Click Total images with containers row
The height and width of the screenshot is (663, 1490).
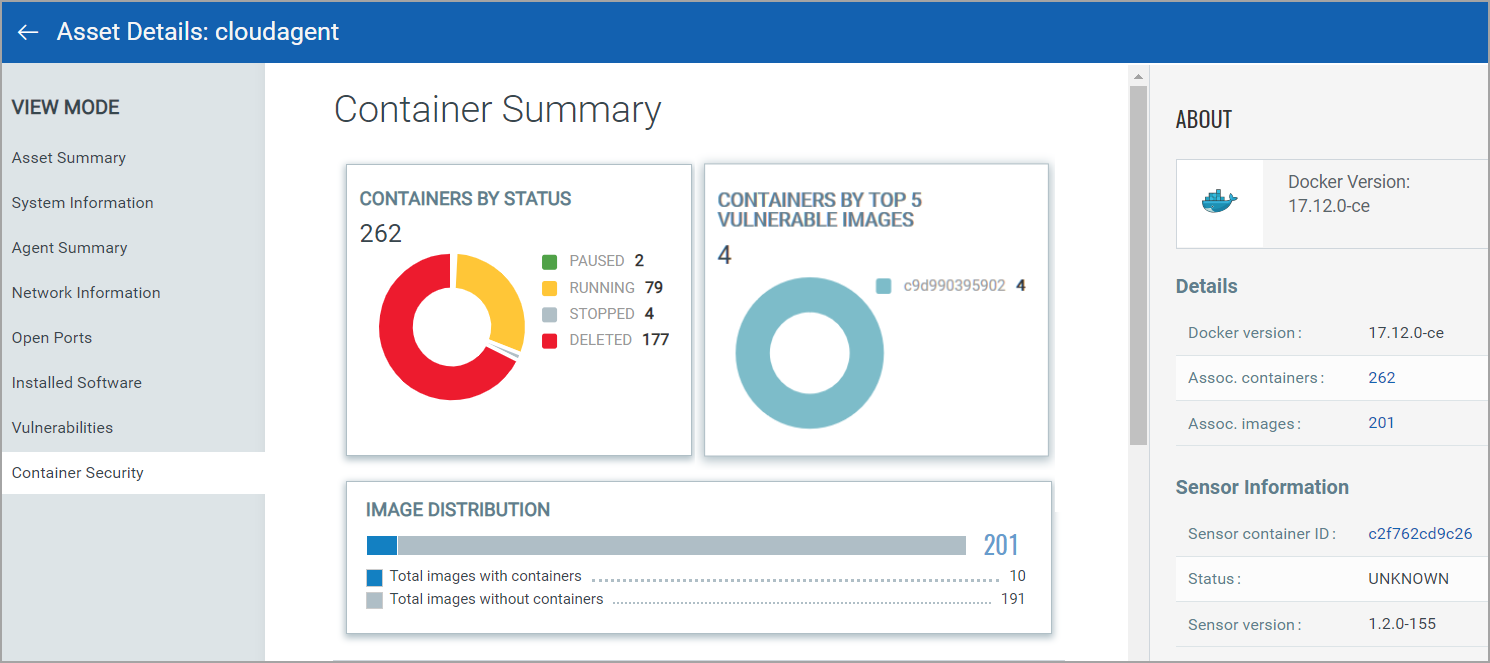coord(696,576)
